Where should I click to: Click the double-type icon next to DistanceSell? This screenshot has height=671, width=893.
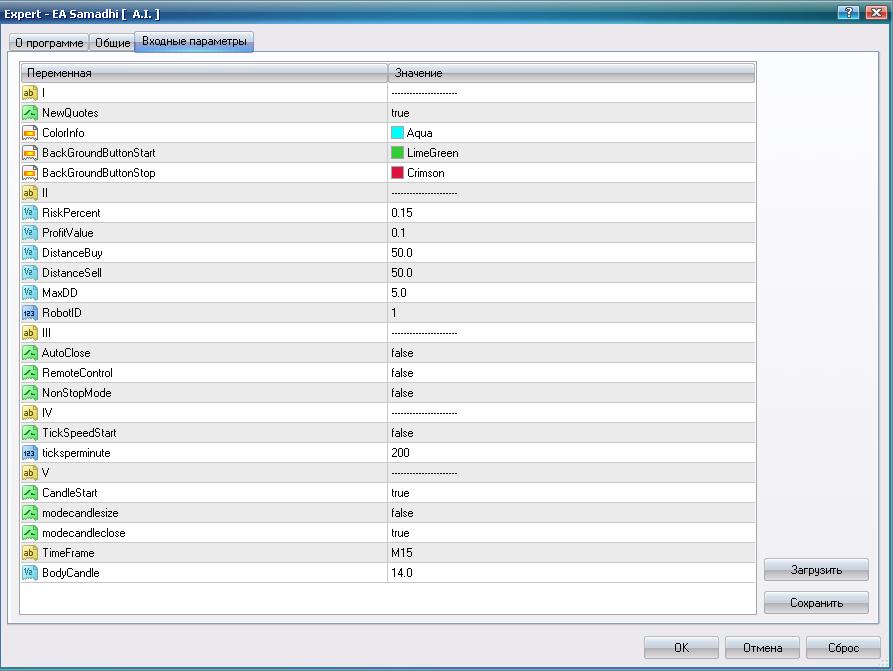[30, 272]
